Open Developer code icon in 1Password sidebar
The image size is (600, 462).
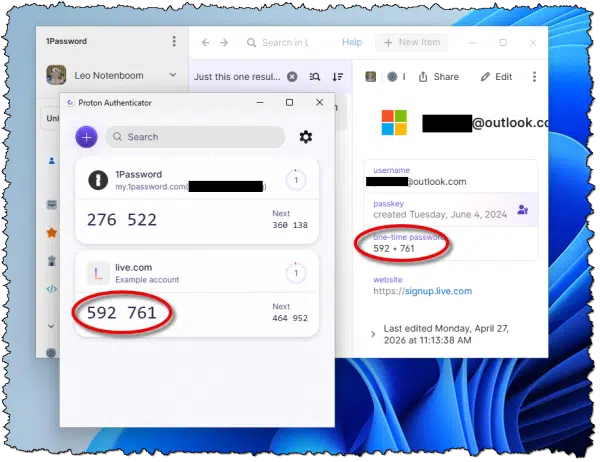[52, 289]
